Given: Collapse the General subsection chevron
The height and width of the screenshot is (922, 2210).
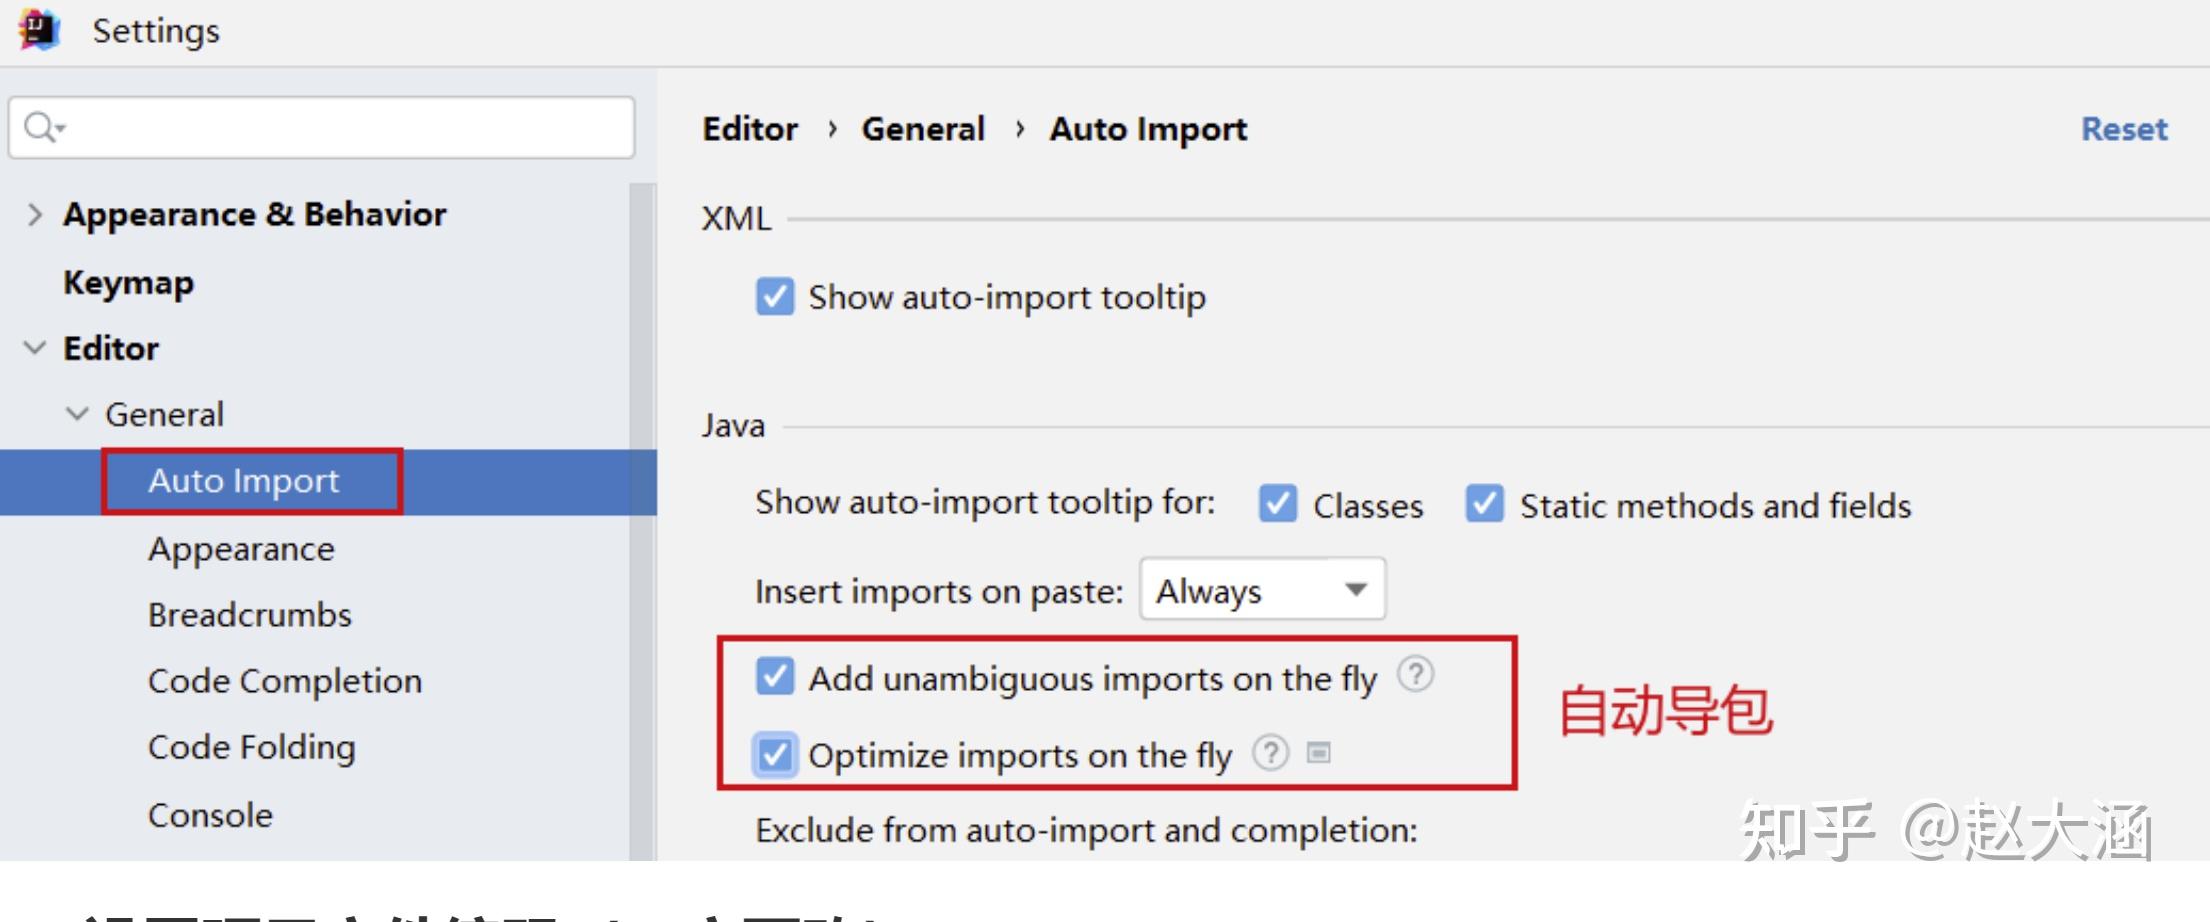Looking at the screenshot, I should point(77,414).
